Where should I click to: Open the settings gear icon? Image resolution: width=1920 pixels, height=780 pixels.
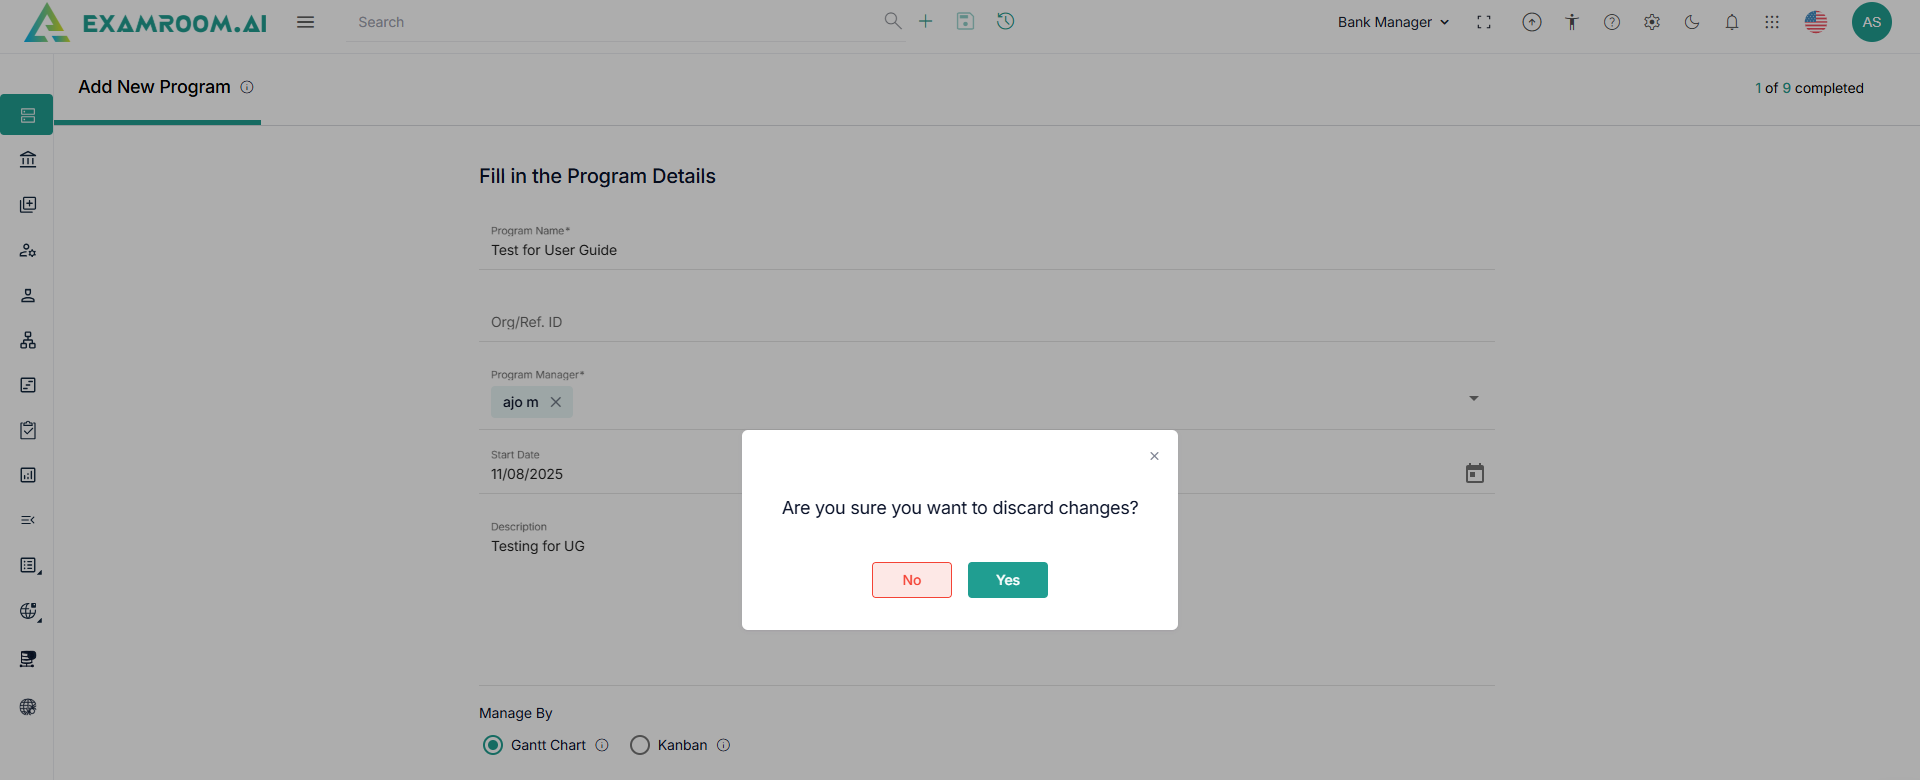pos(1652,22)
